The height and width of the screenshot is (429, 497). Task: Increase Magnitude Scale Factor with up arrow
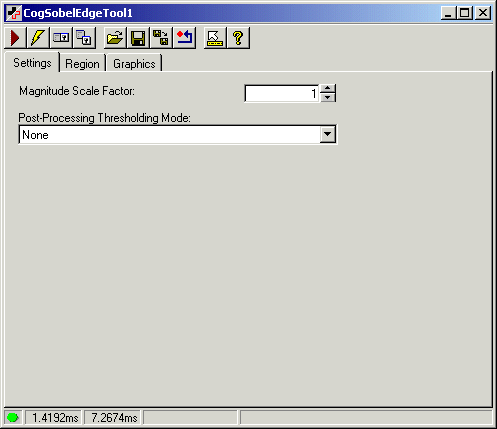328,88
